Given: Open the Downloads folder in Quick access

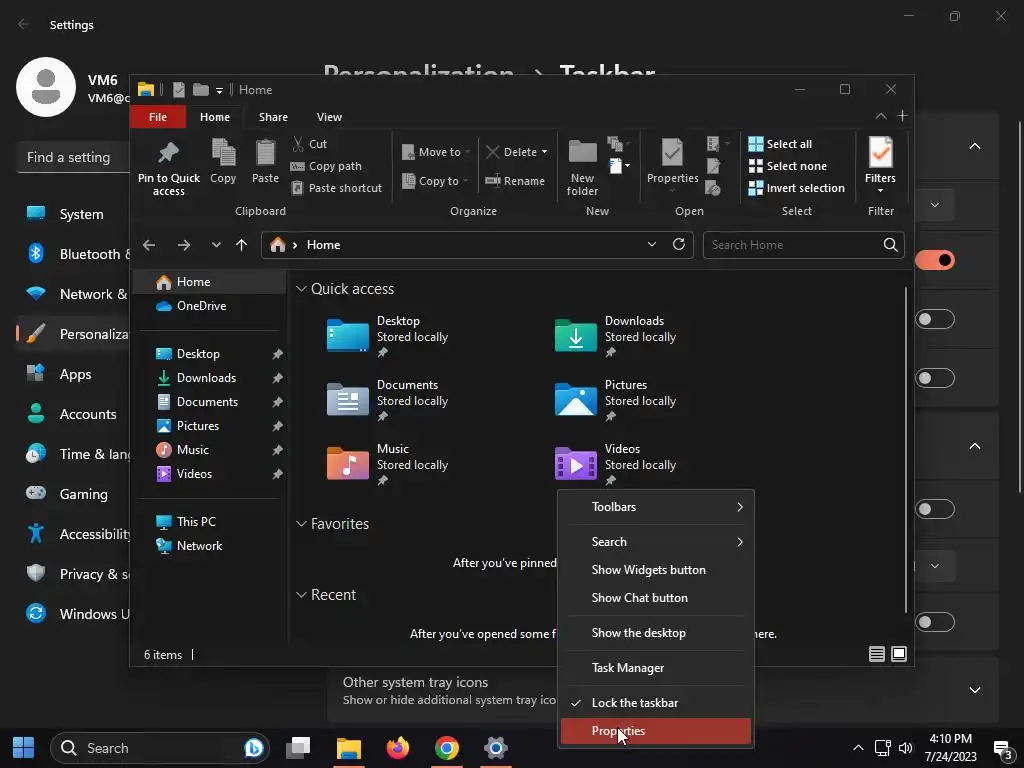Looking at the screenshot, I should pyautogui.click(x=614, y=336).
